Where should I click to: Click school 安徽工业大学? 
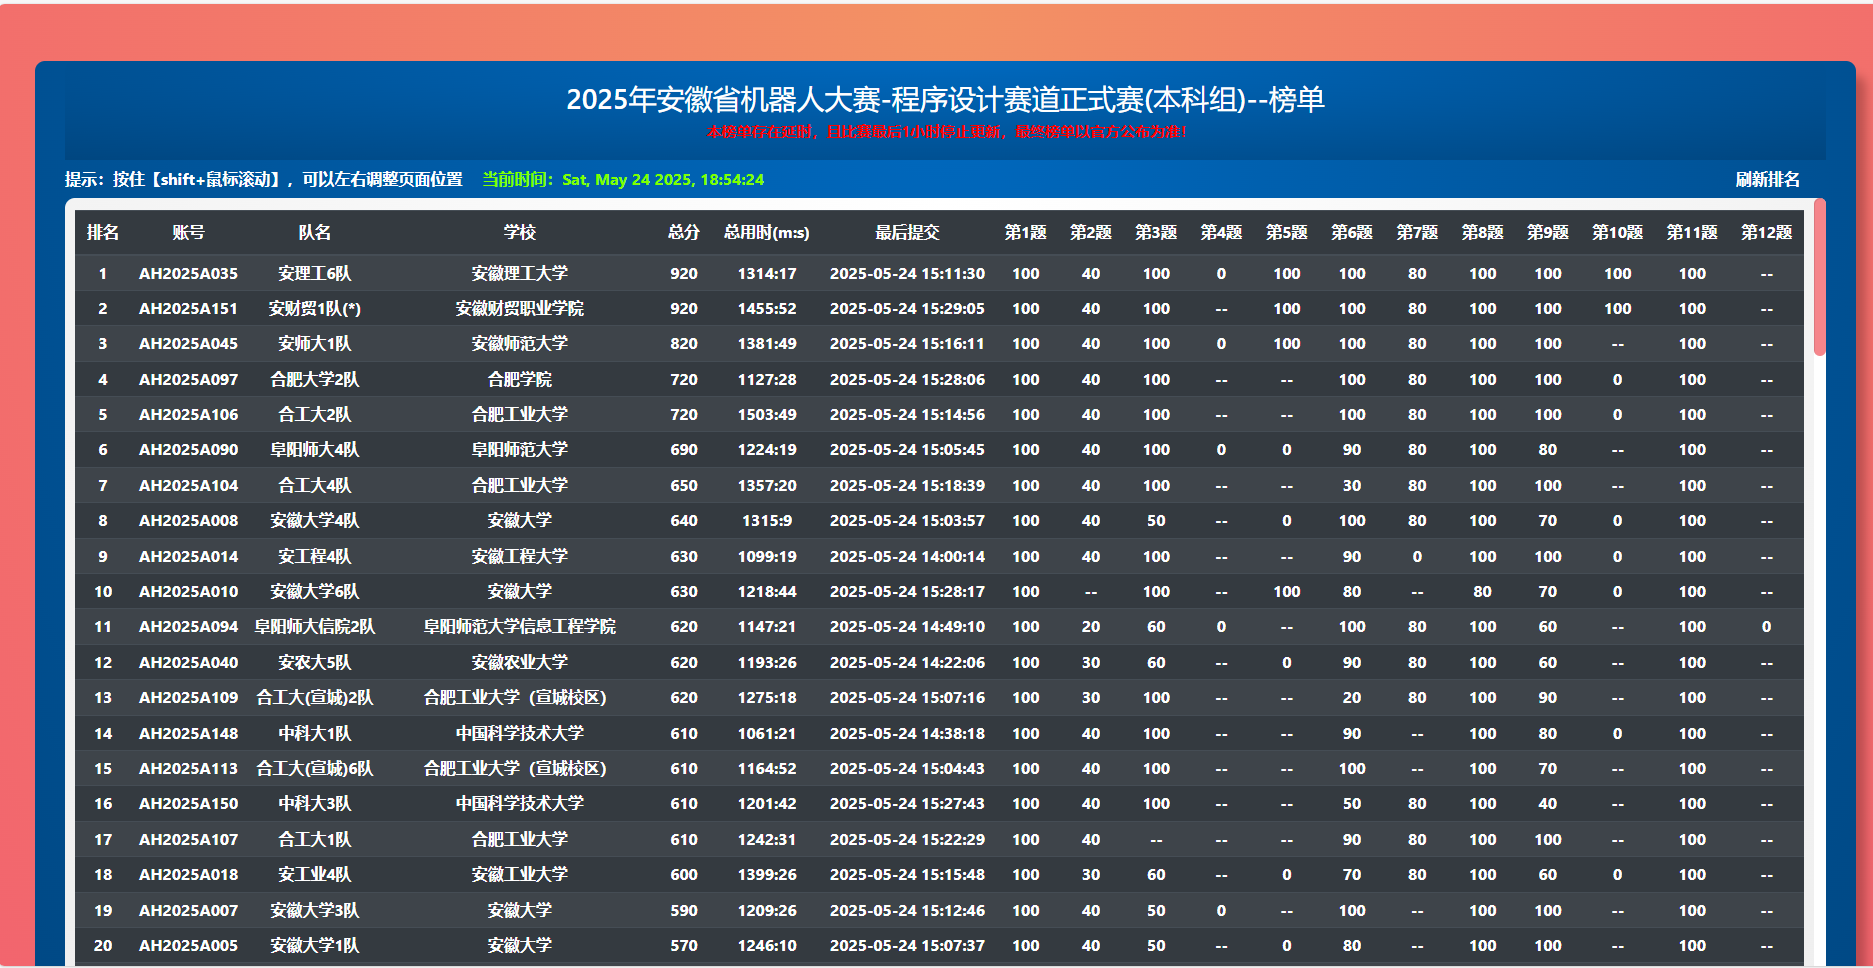pyautogui.click(x=519, y=874)
